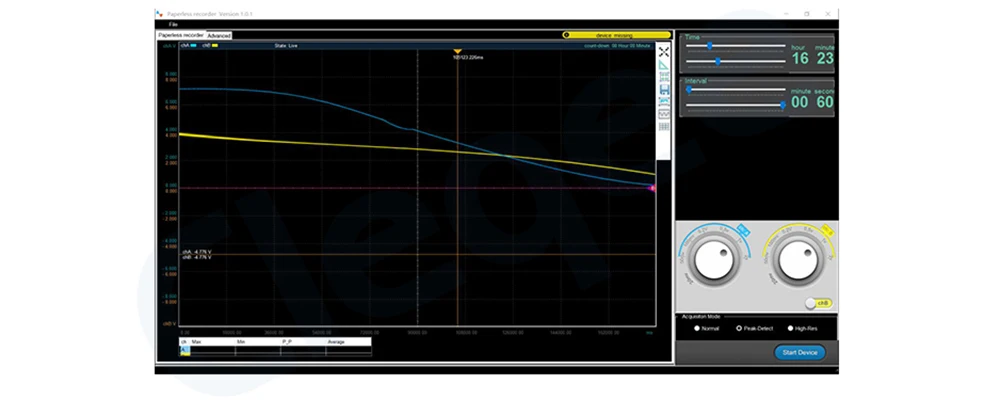
Task: Click the blue chA voltage knob
Action: click(712, 262)
